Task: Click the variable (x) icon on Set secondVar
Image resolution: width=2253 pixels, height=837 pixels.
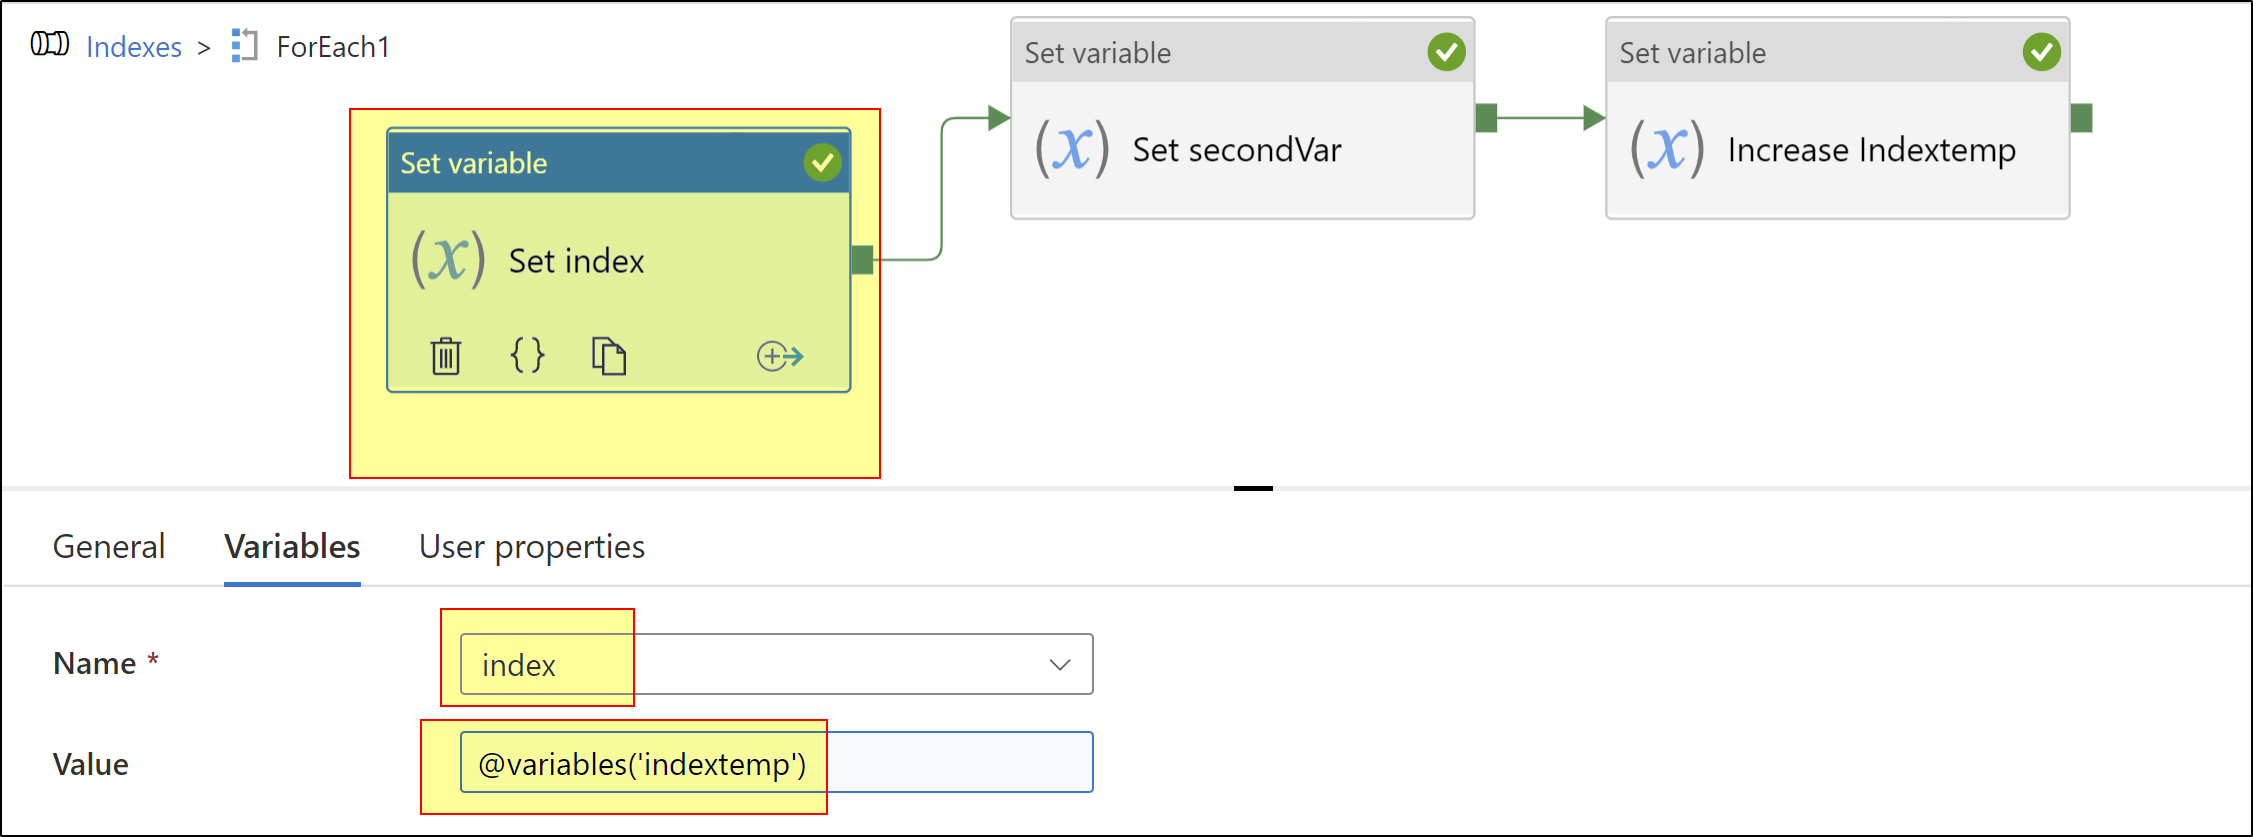Action: tap(1072, 149)
